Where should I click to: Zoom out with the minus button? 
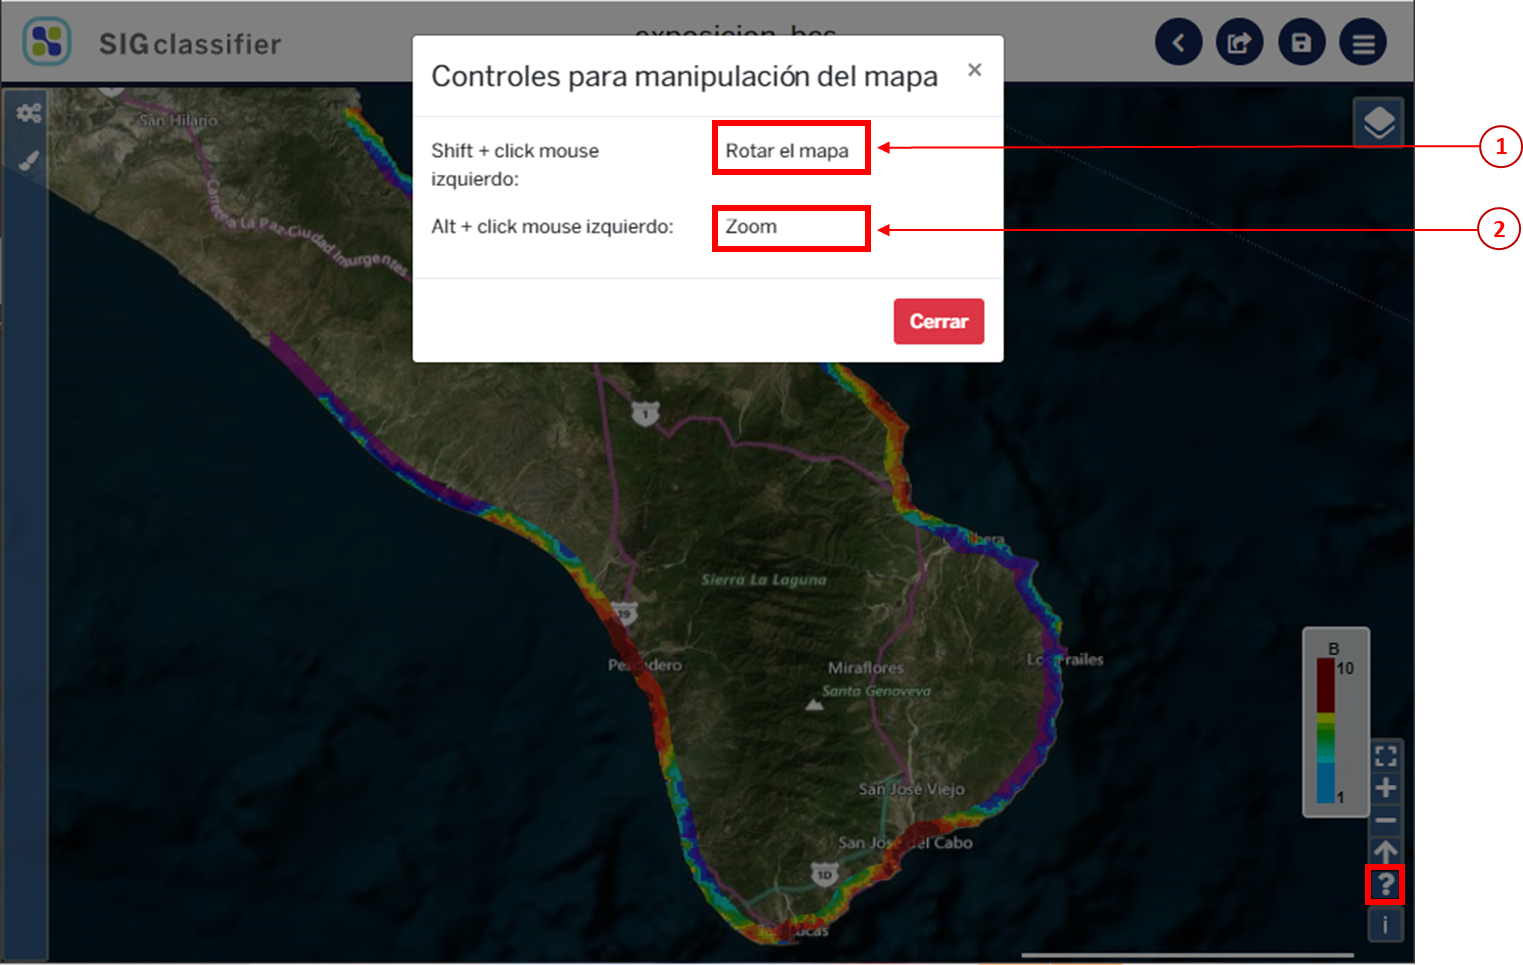(x=1386, y=820)
